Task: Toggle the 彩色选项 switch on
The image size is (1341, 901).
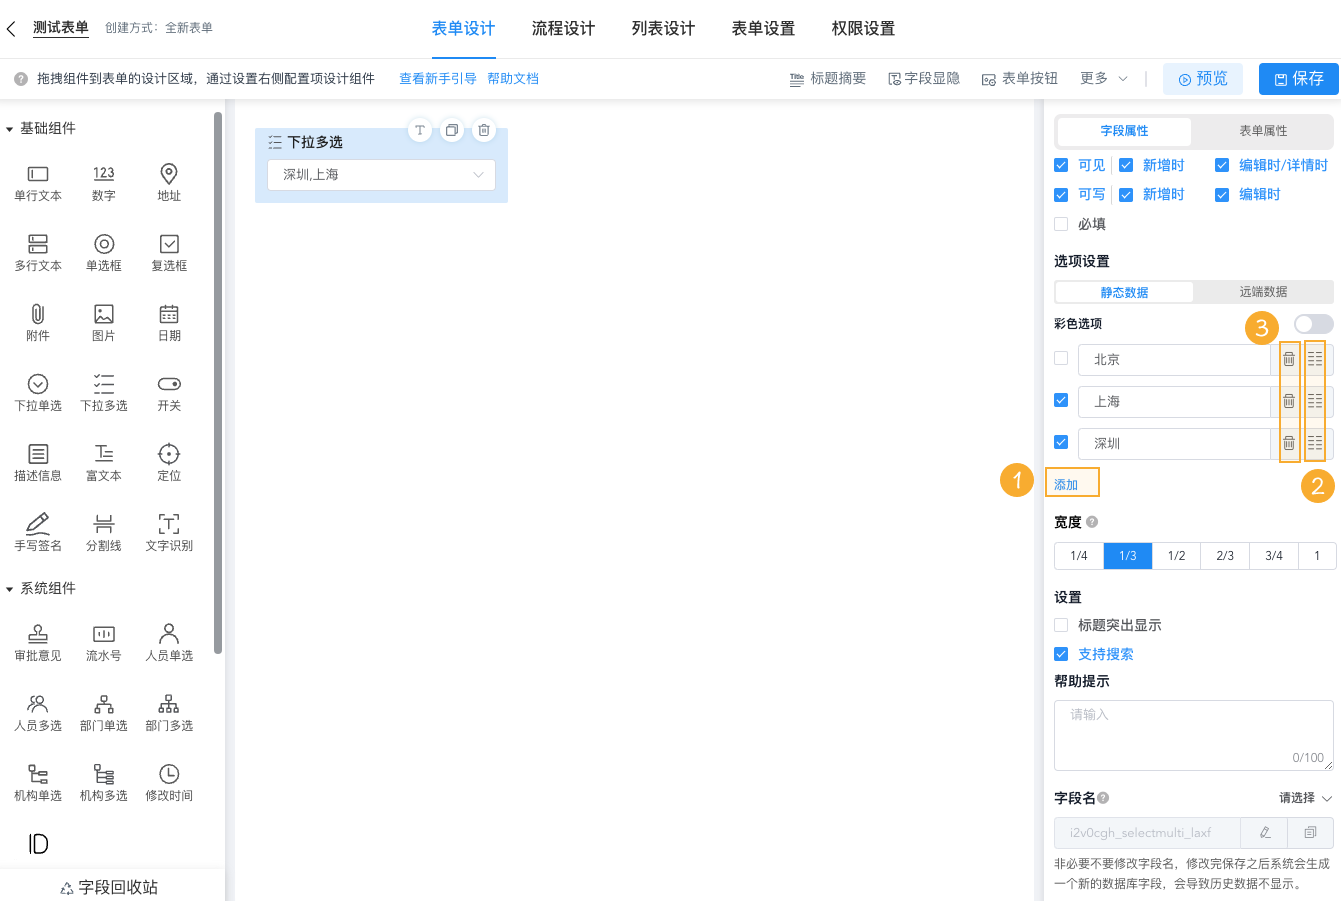Action: click(1313, 323)
